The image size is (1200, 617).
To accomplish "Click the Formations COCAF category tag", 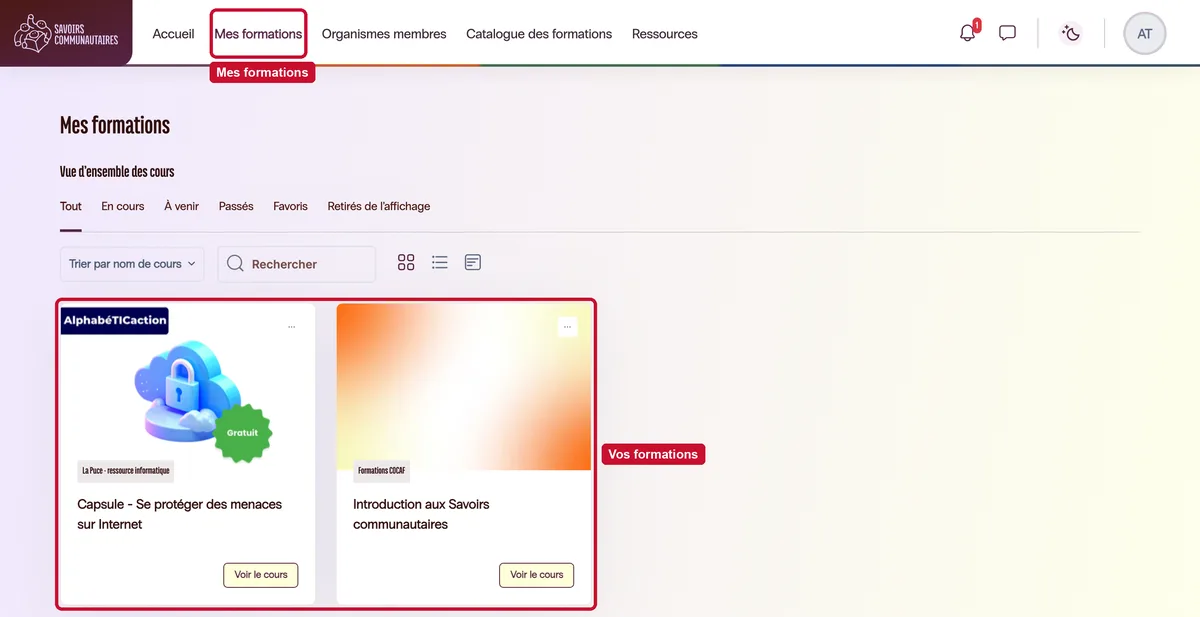I will pos(382,471).
